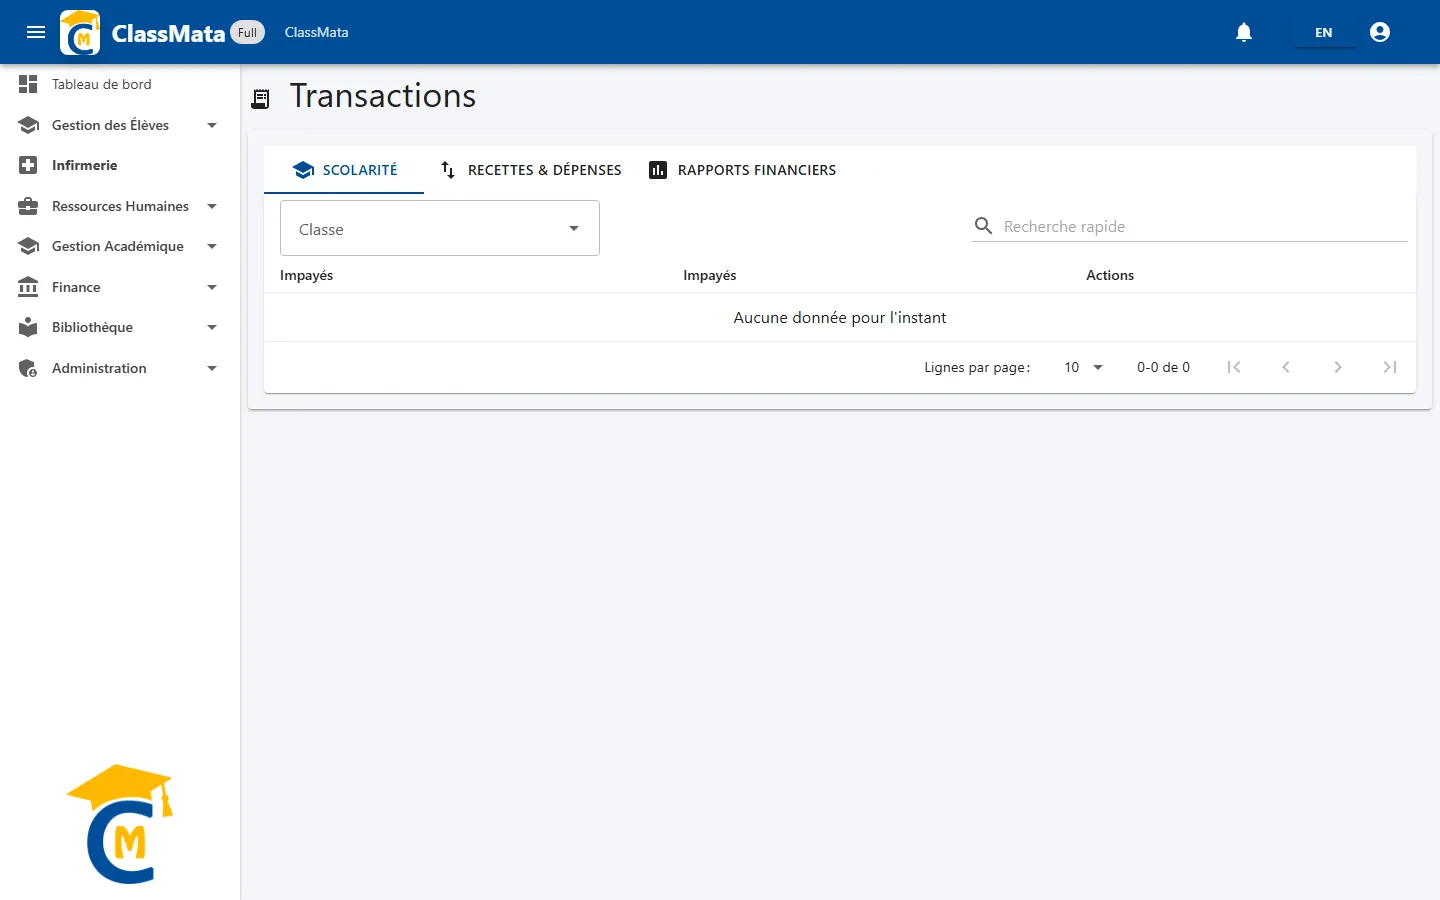The width and height of the screenshot is (1440, 900).
Task: Click the Transactions receipt icon beside title
Action: click(x=261, y=98)
